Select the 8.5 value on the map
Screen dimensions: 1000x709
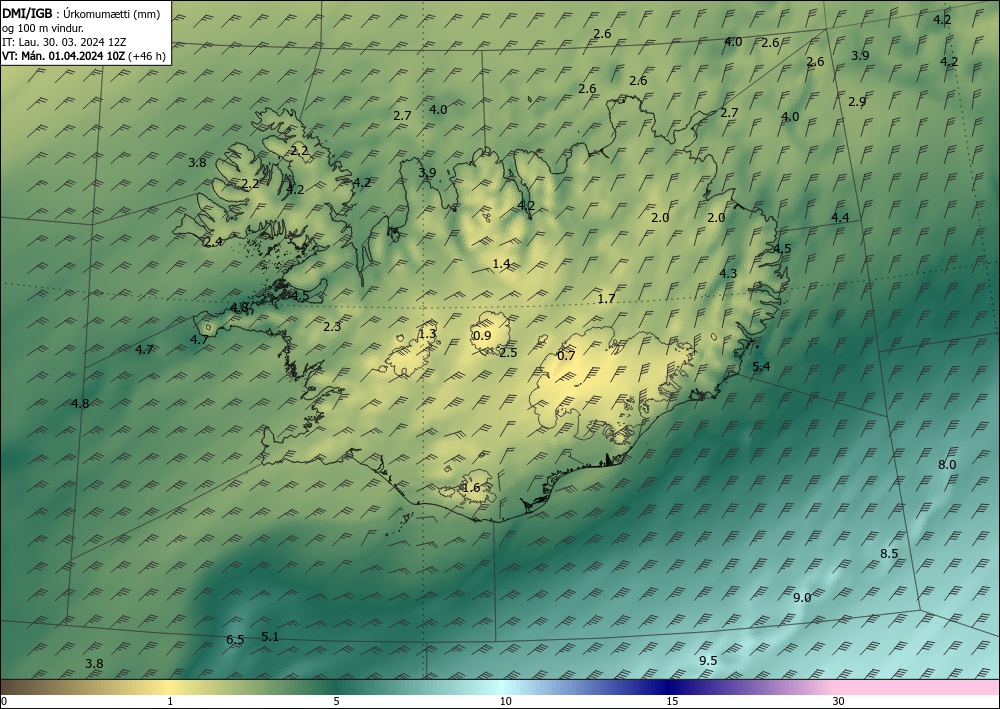889,553
